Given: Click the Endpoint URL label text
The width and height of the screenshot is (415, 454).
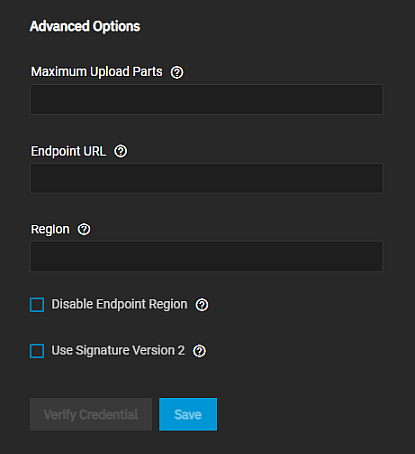Looking at the screenshot, I should point(68,151).
